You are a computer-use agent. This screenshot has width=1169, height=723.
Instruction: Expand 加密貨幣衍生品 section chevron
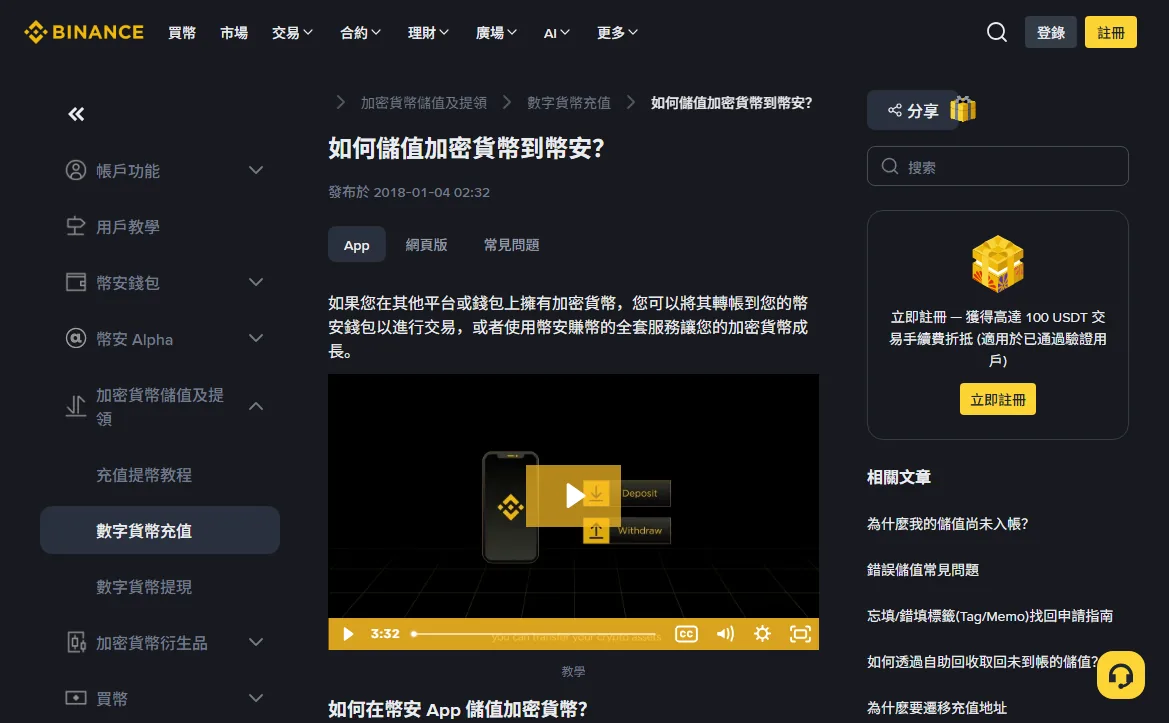[x=256, y=642]
